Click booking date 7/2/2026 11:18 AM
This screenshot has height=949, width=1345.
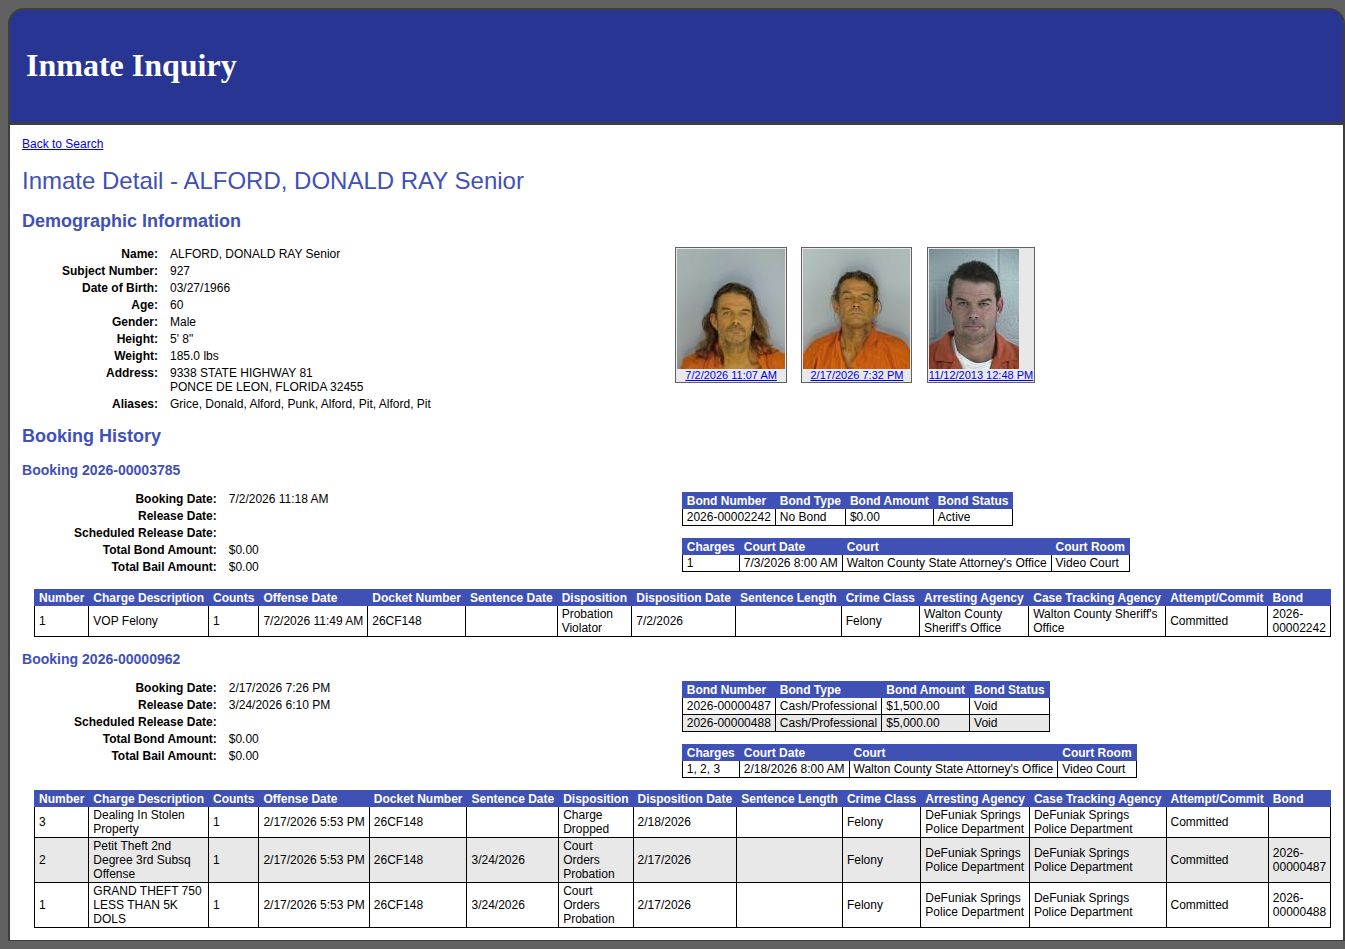tap(278, 499)
